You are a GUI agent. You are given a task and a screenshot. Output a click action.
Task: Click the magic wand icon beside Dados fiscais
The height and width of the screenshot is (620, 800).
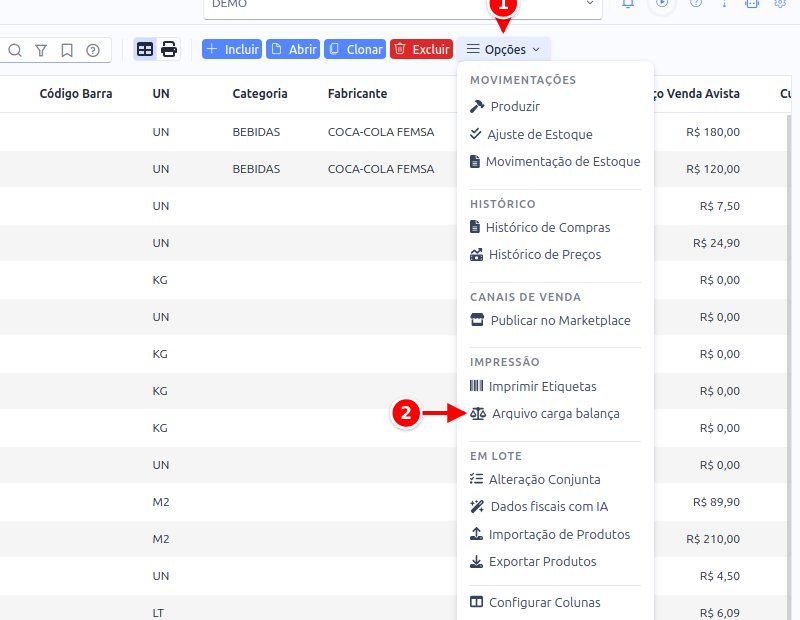pos(477,506)
